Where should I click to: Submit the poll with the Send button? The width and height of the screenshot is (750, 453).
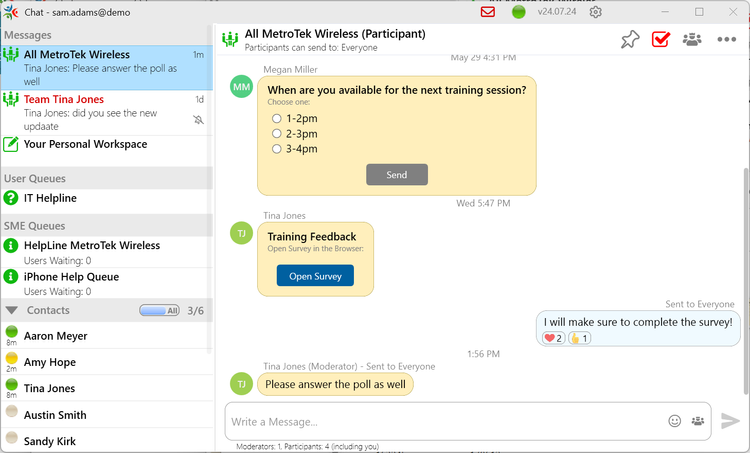tap(397, 175)
